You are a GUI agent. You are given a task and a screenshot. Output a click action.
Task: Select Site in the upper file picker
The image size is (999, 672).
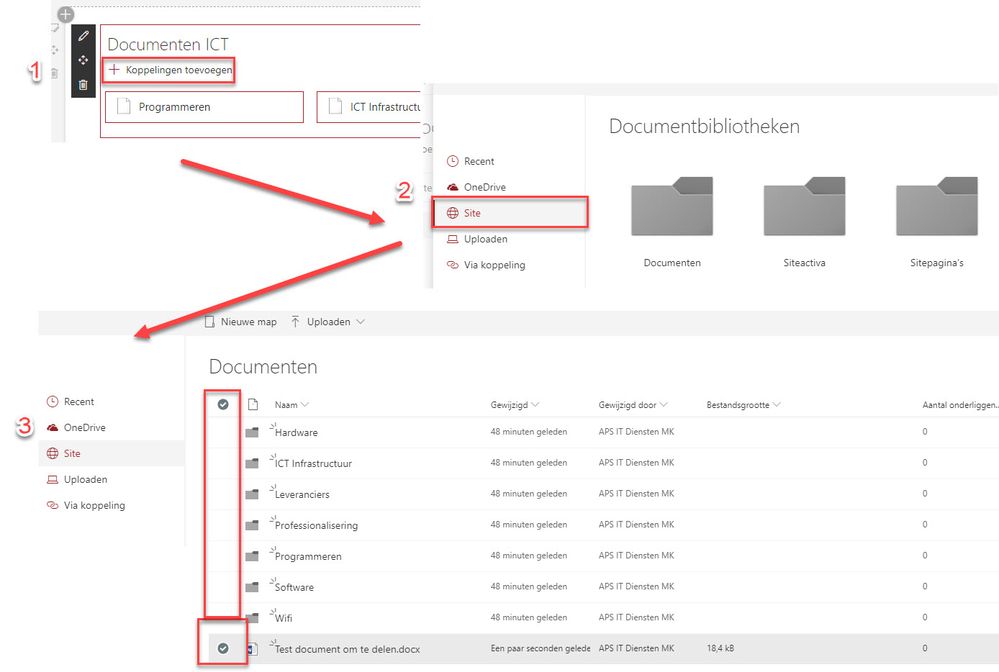509,213
